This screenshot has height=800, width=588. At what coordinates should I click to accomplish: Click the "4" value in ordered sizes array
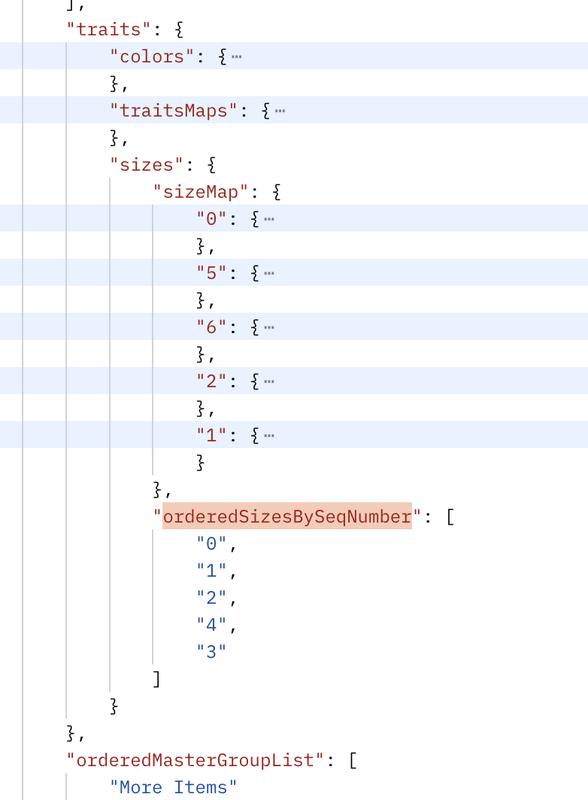211,624
